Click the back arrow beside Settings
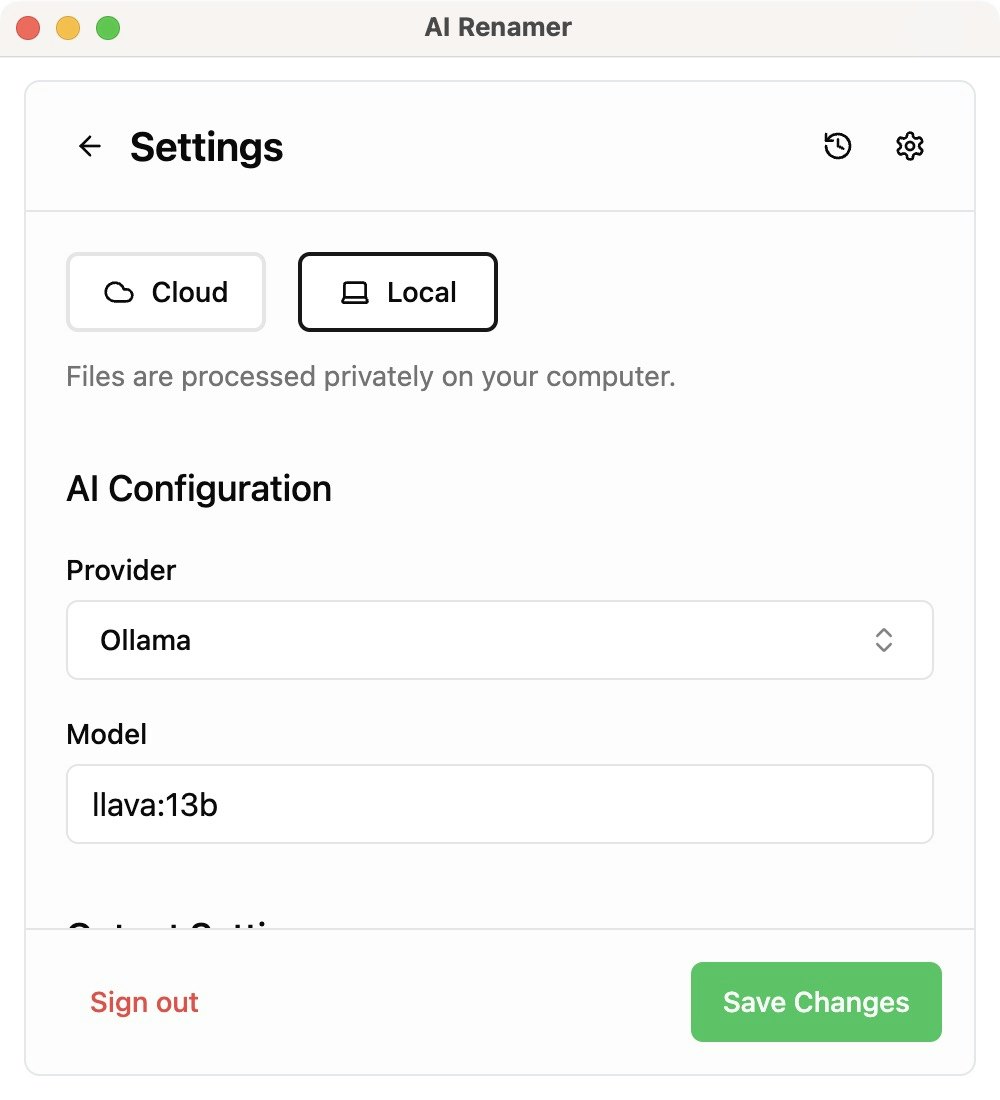This screenshot has width=1000, height=1100. pos(90,147)
